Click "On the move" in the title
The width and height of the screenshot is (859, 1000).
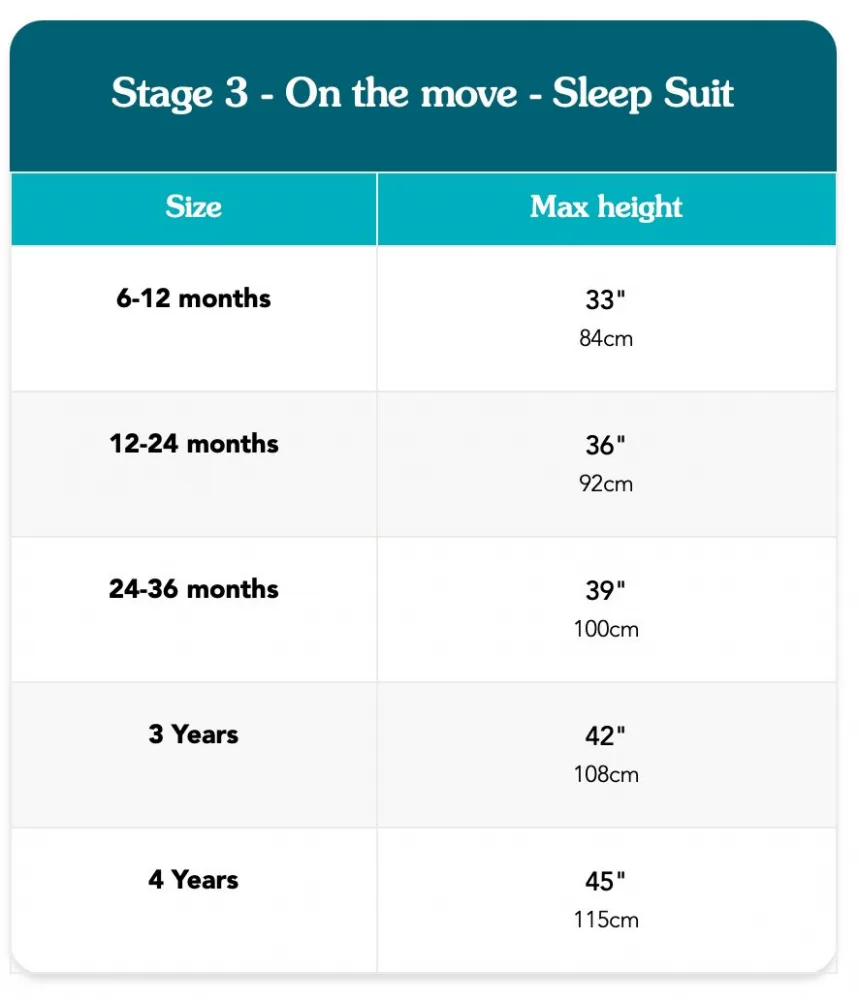(401, 94)
